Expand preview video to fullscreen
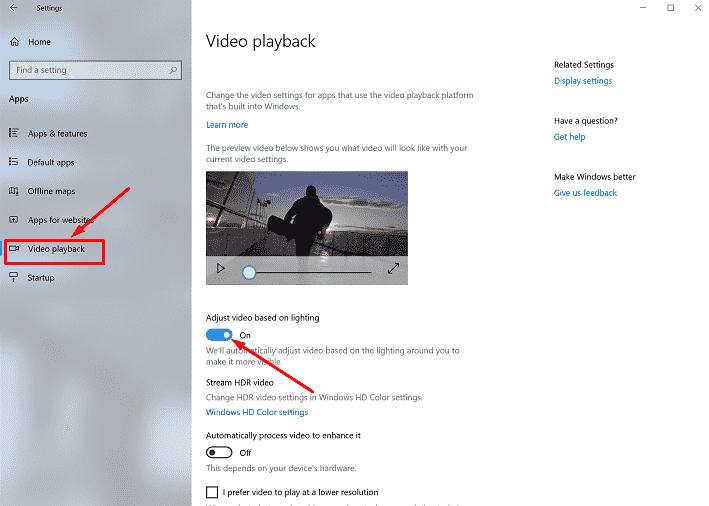The image size is (709, 506). (393, 269)
